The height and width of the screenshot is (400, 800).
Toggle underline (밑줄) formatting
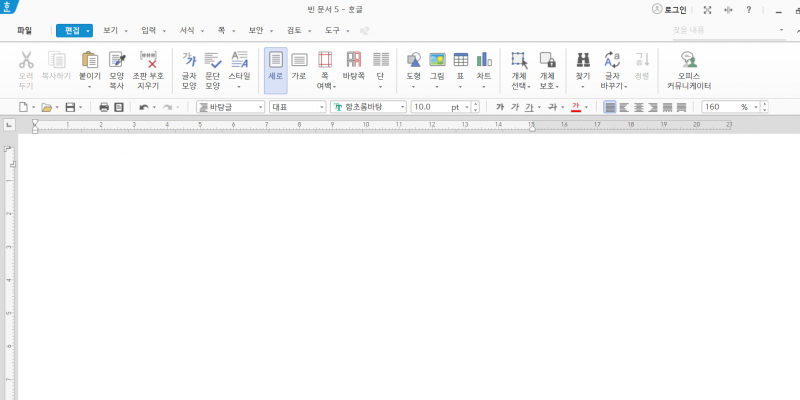coord(530,107)
